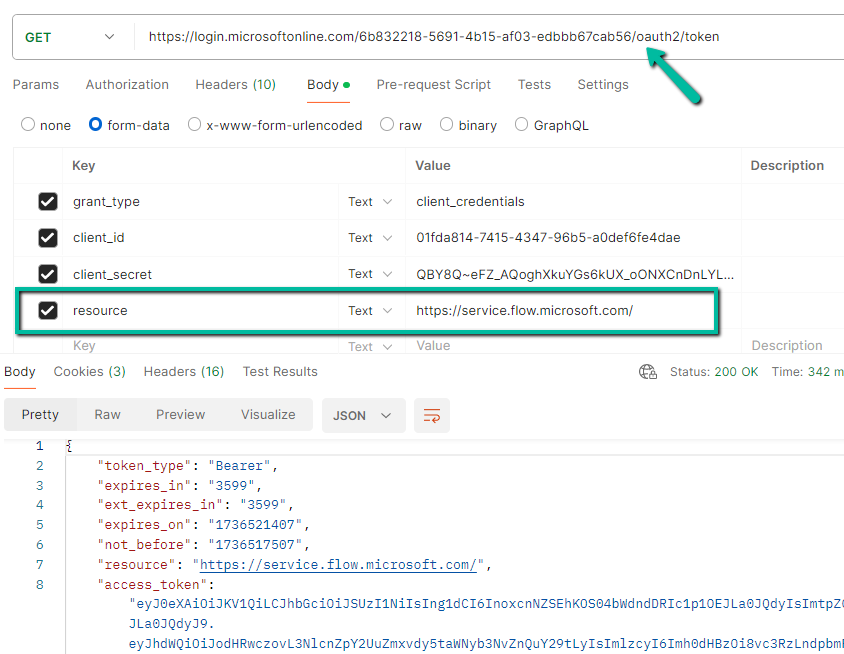Choose the raw body option
This screenshot has height=654, width=844.
(x=386, y=125)
